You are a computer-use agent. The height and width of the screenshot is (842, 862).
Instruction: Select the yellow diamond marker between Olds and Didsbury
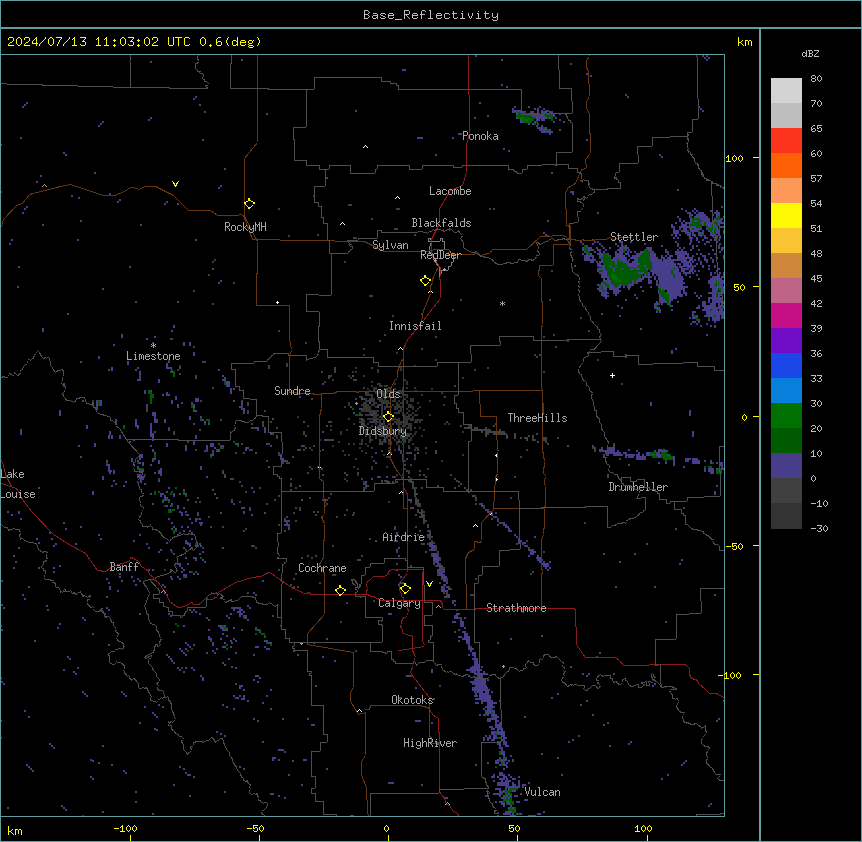click(388, 417)
